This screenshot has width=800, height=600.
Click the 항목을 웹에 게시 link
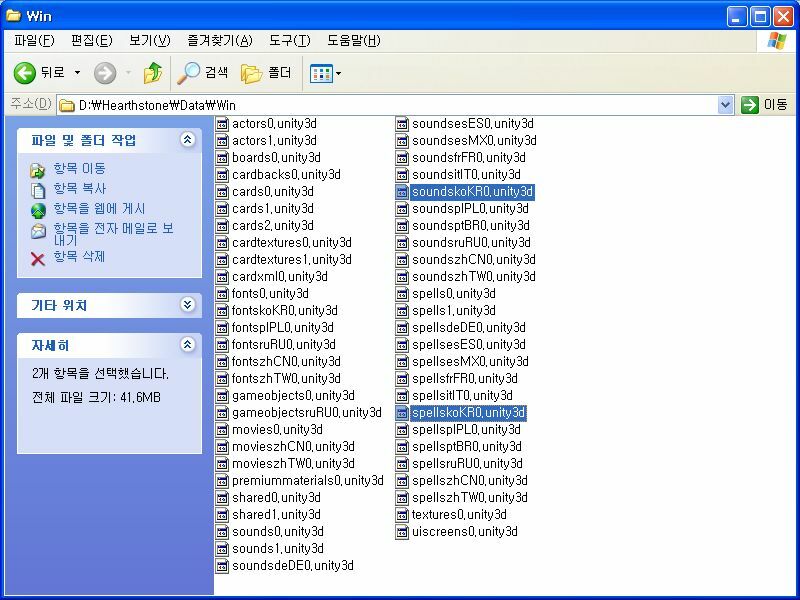click(x=99, y=209)
